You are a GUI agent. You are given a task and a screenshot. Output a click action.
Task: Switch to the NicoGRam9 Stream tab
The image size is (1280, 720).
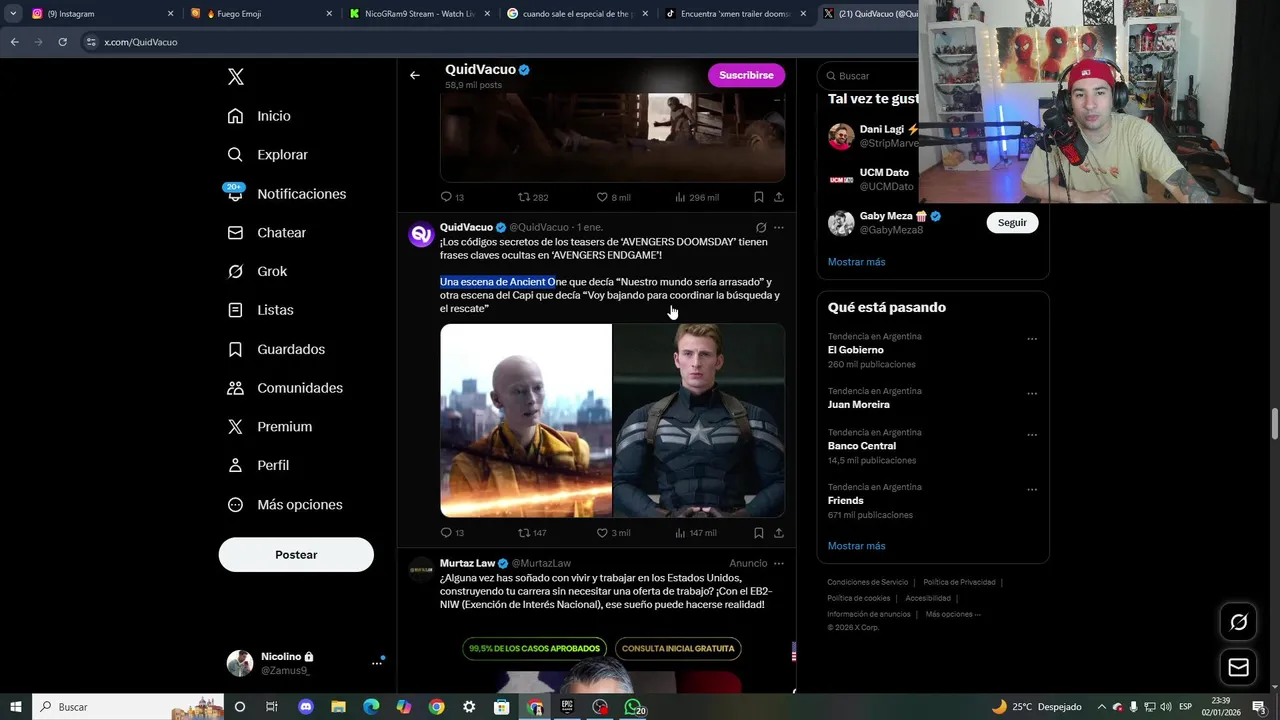click(x=419, y=14)
